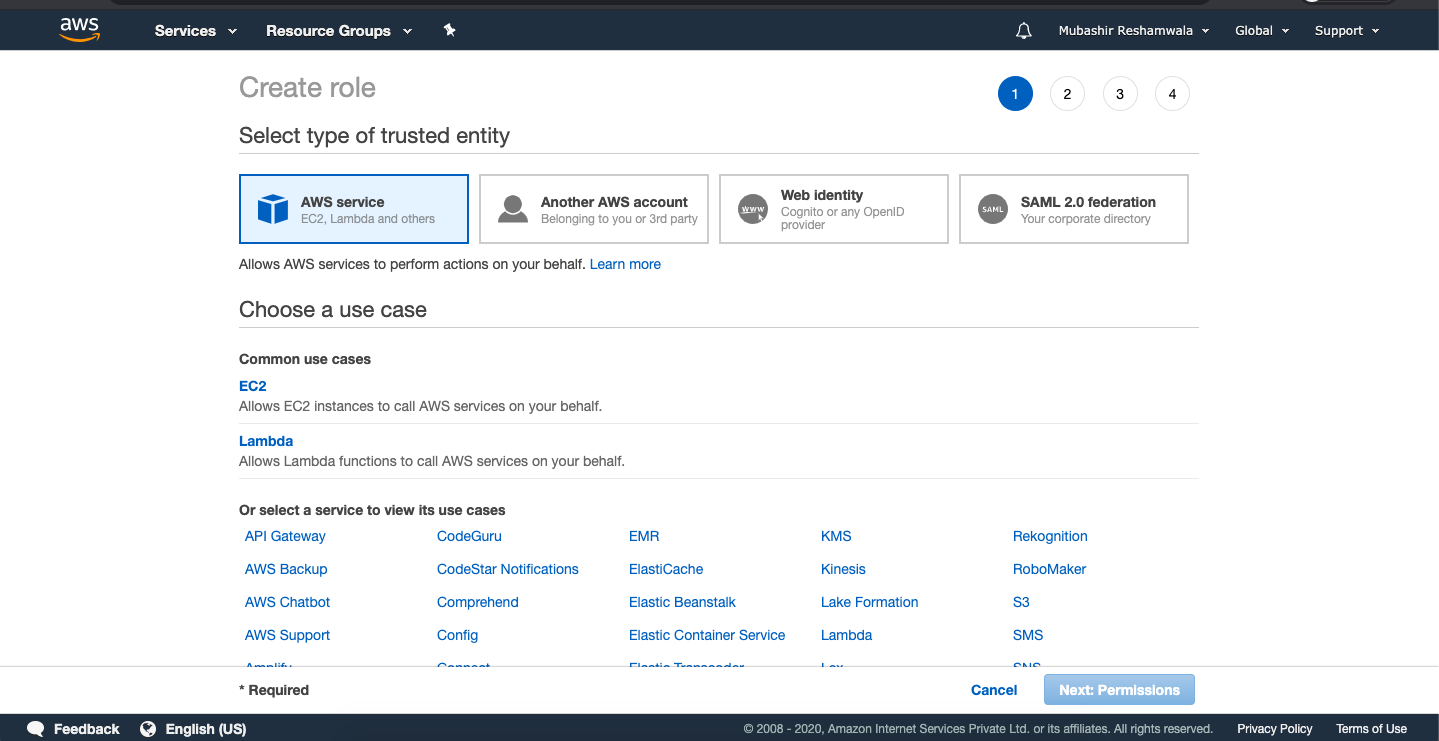Select CodeGuru service
Screen dimensions: 1439x741
pos(469,536)
